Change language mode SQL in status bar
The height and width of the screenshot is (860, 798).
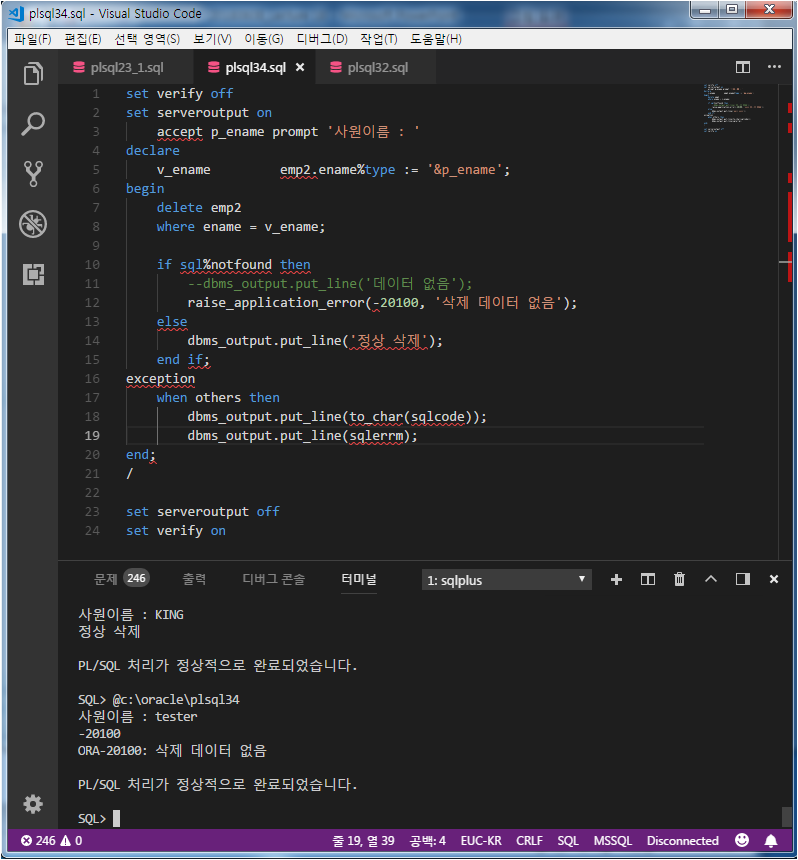click(x=568, y=841)
